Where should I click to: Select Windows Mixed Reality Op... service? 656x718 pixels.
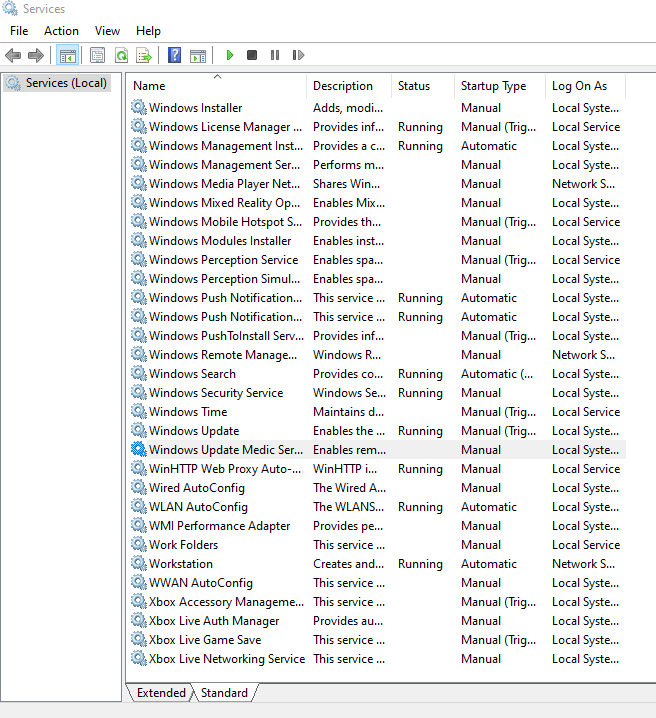pyautogui.click(x=378, y=202)
